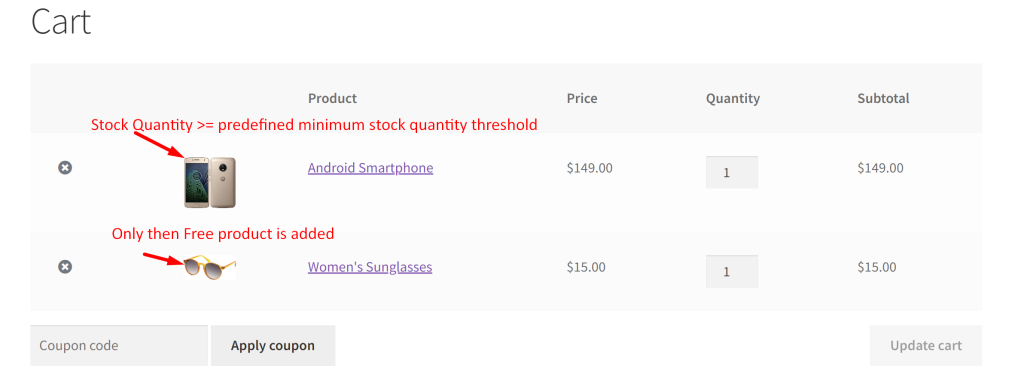Click the $15.00 subtotal of the sunglasses
The width and height of the screenshot is (1024, 387).
pyautogui.click(x=877, y=267)
